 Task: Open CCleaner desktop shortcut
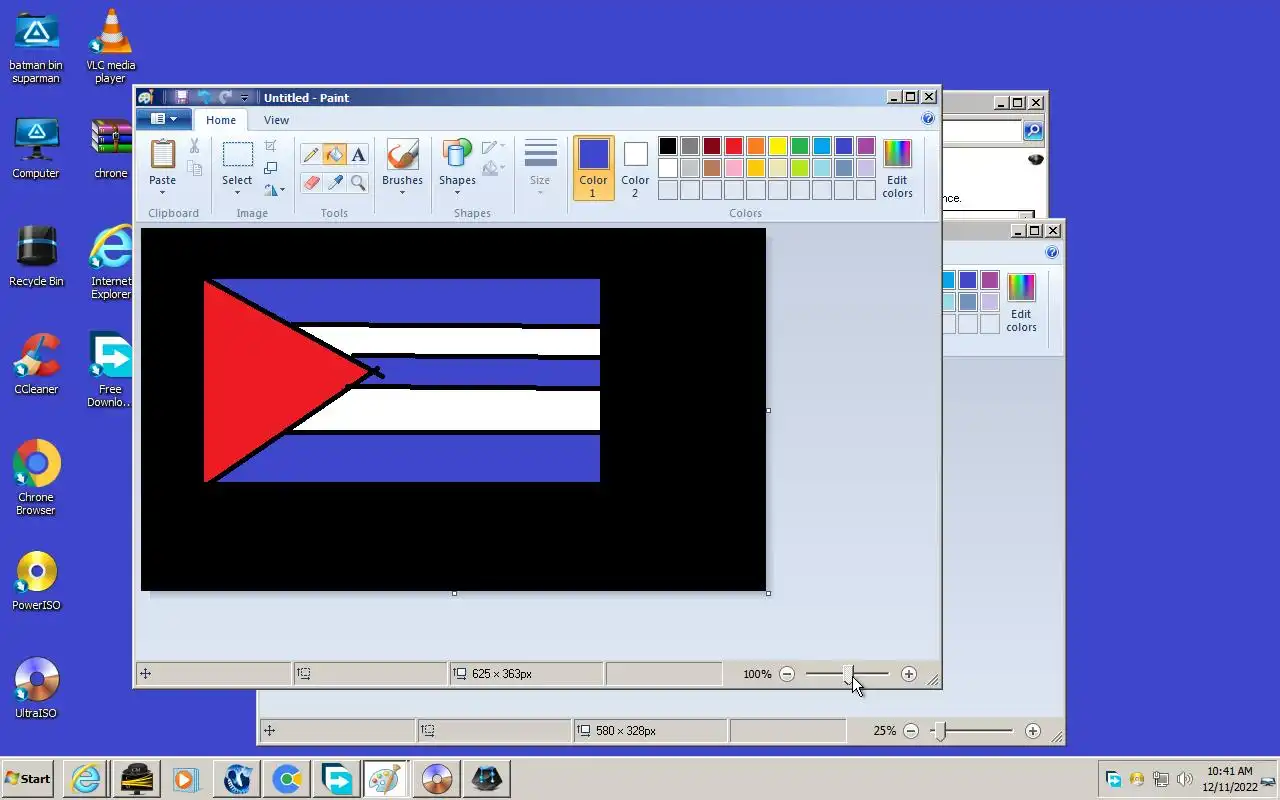36,364
